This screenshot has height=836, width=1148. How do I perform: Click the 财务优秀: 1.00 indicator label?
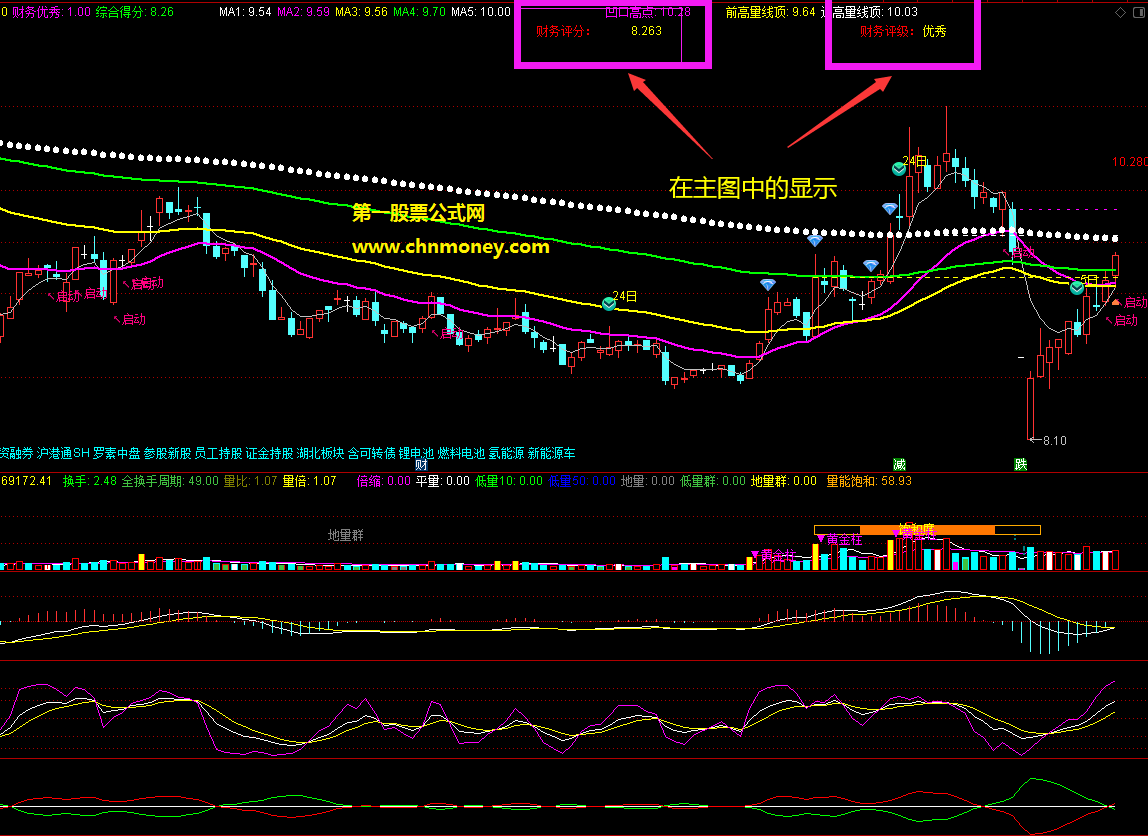(51, 12)
